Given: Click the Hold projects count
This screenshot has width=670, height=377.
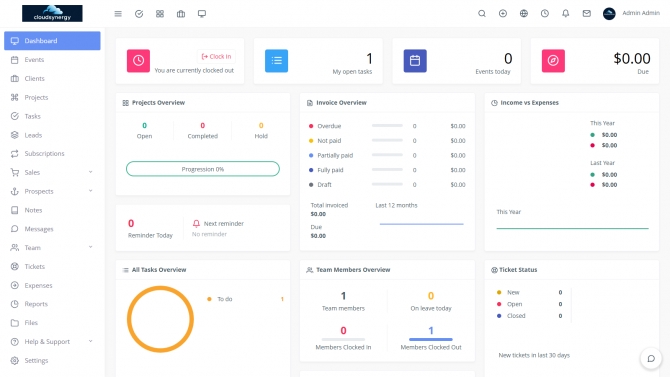Looking at the screenshot, I should [x=261, y=126].
